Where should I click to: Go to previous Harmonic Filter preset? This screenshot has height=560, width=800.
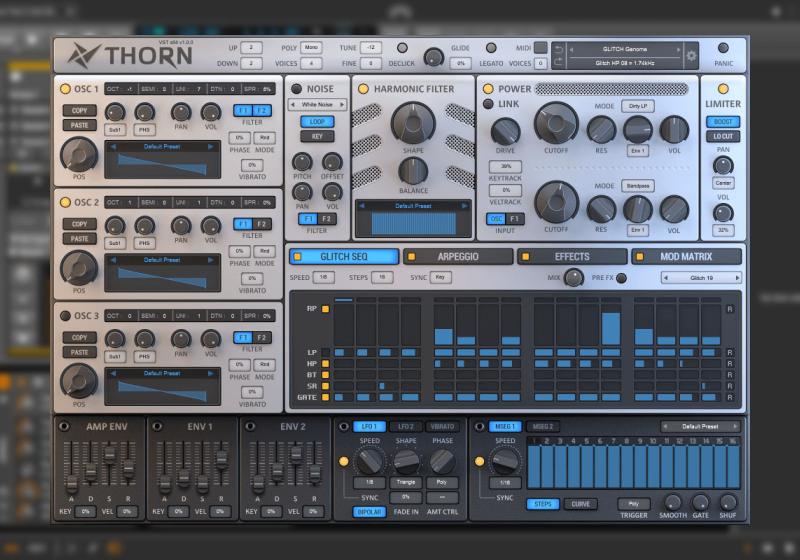pos(362,206)
